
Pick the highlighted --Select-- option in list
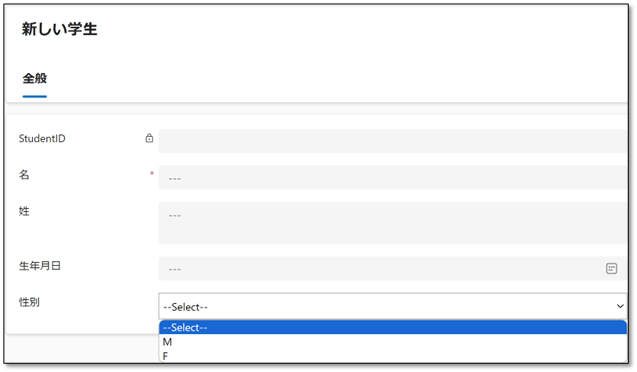392,327
